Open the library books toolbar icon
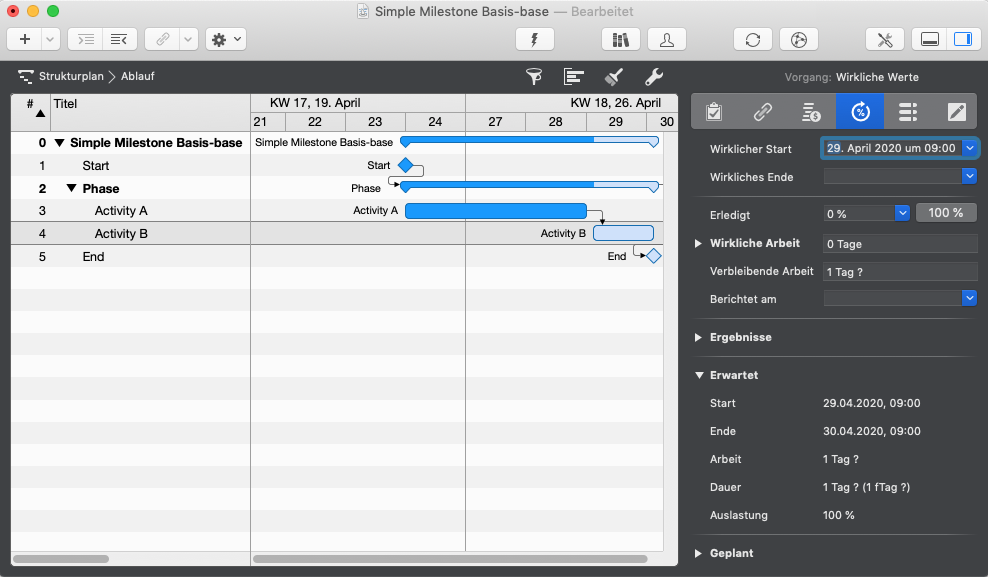Viewport: 988px width, 577px height. tap(620, 39)
